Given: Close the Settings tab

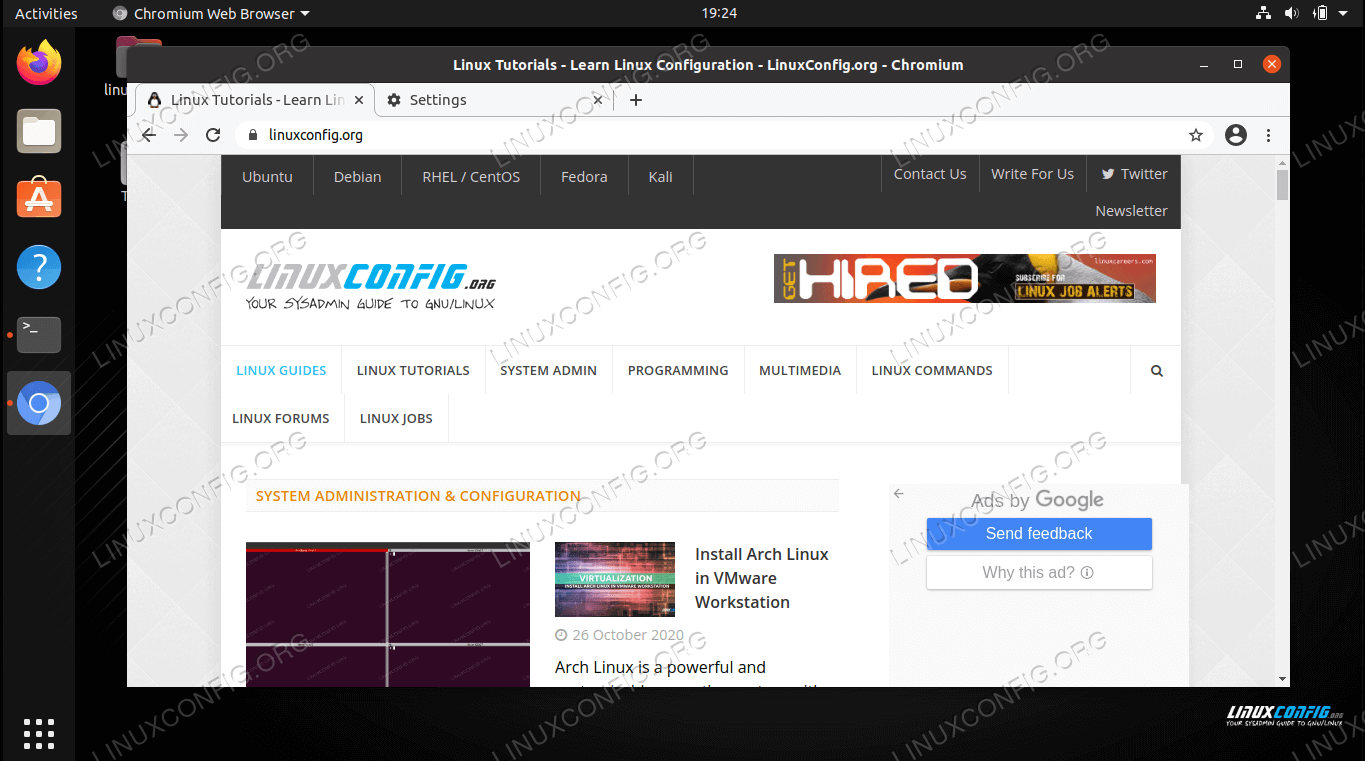Looking at the screenshot, I should tap(598, 100).
